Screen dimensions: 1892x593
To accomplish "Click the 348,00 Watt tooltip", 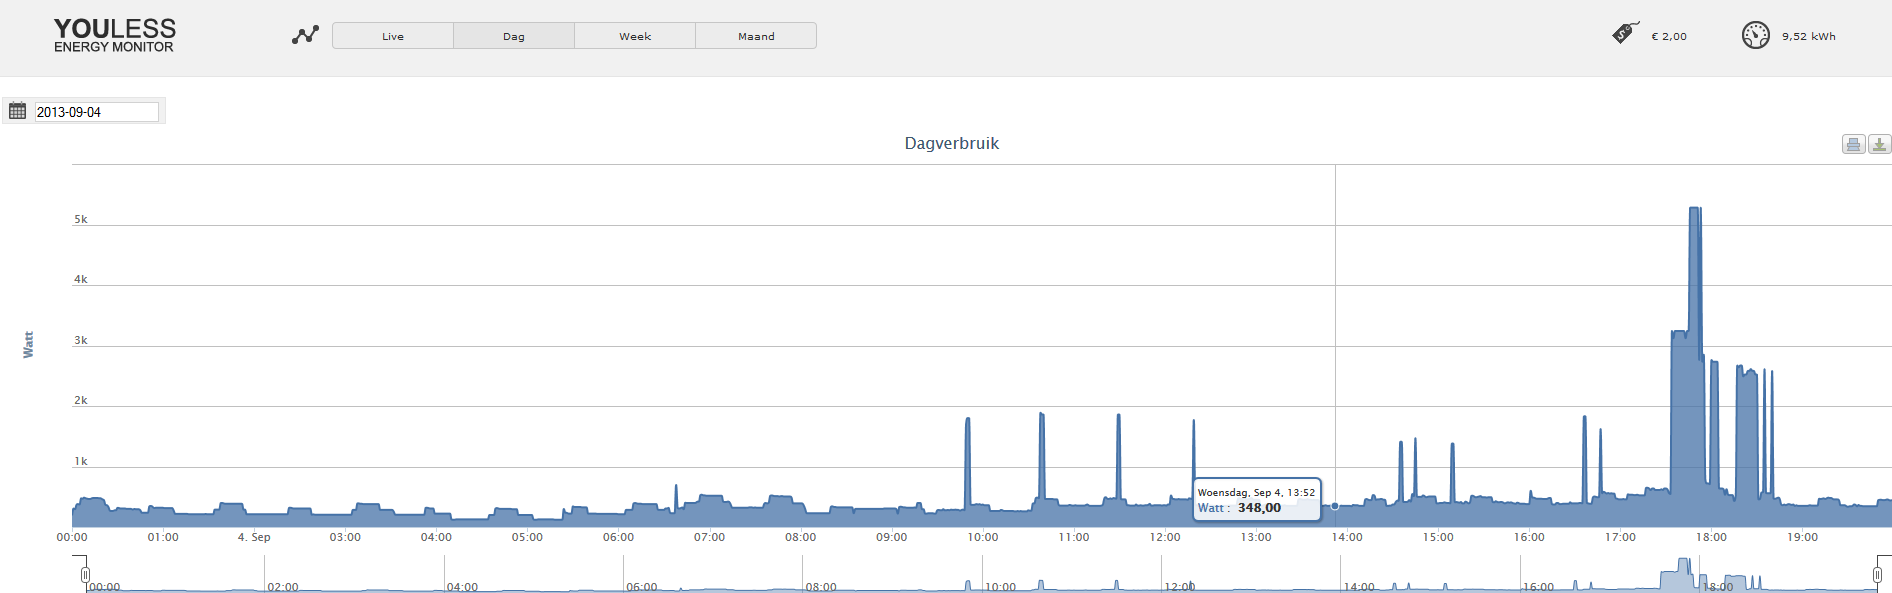I will pos(1257,500).
